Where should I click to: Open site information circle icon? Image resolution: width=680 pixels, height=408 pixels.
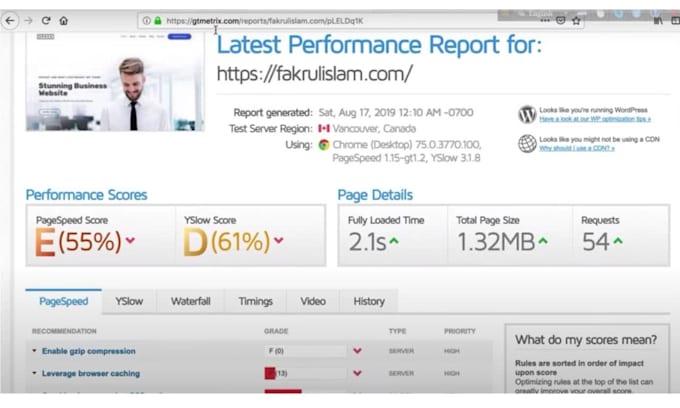pyautogui.click(x=147, y=20)
